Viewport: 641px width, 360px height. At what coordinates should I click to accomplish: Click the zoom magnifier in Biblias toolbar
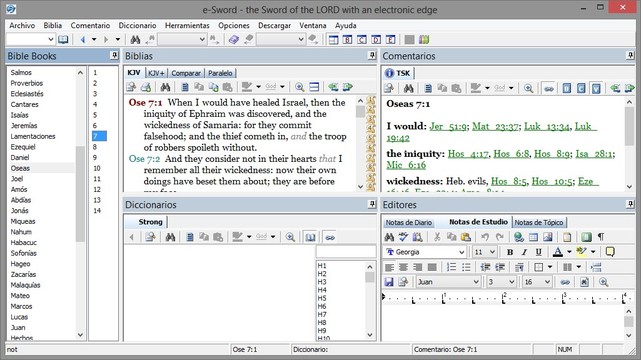coord(299,87)
